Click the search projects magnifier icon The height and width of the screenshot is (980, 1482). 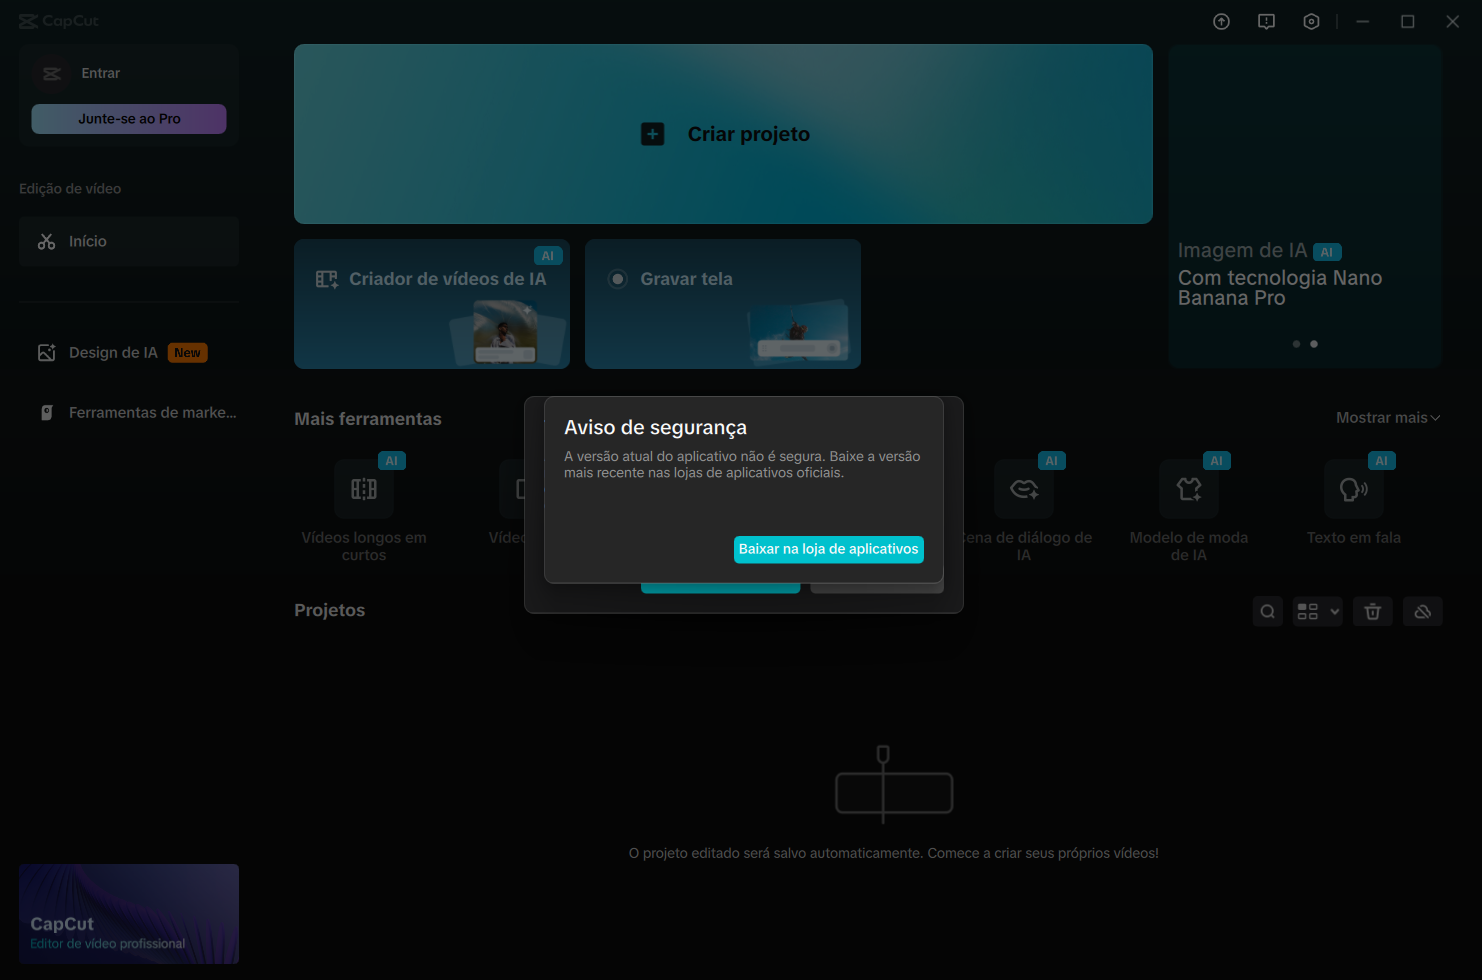[x=1267, y=612]
